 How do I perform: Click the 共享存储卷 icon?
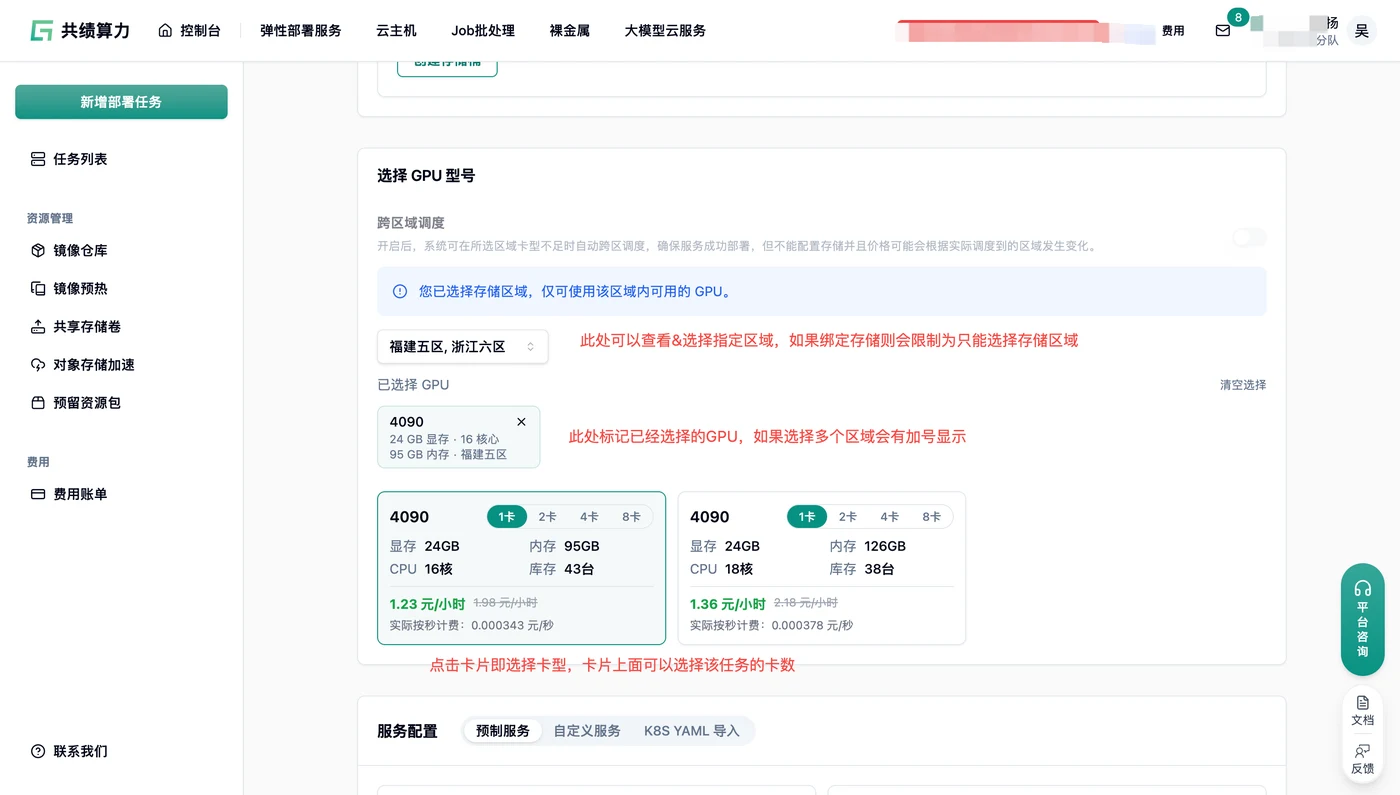[x=38, y=327]
